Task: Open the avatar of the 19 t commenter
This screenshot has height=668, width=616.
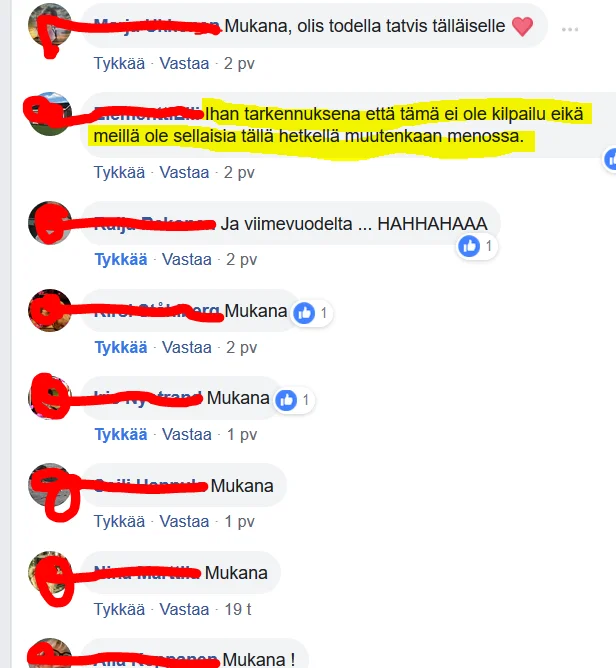Action: point(49,573)
